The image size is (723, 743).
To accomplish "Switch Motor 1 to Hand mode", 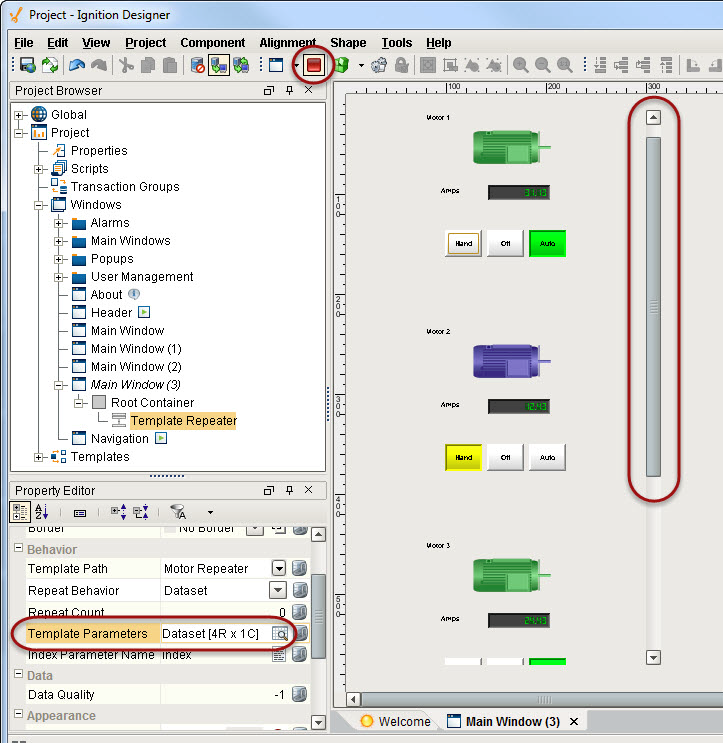I will [463, 243].
